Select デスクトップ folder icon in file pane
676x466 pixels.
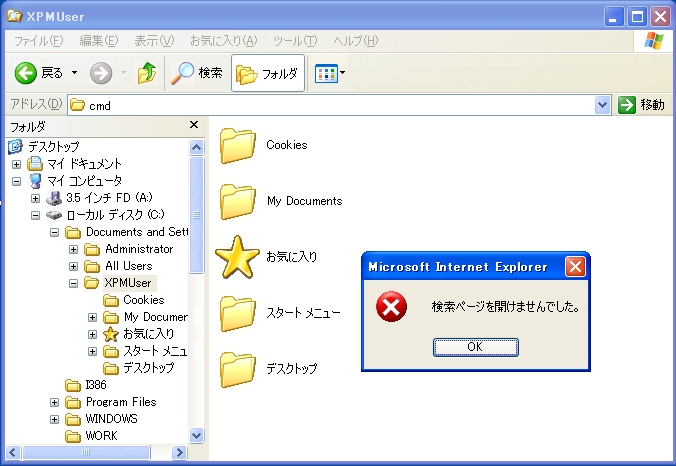(x=238, y=369)
